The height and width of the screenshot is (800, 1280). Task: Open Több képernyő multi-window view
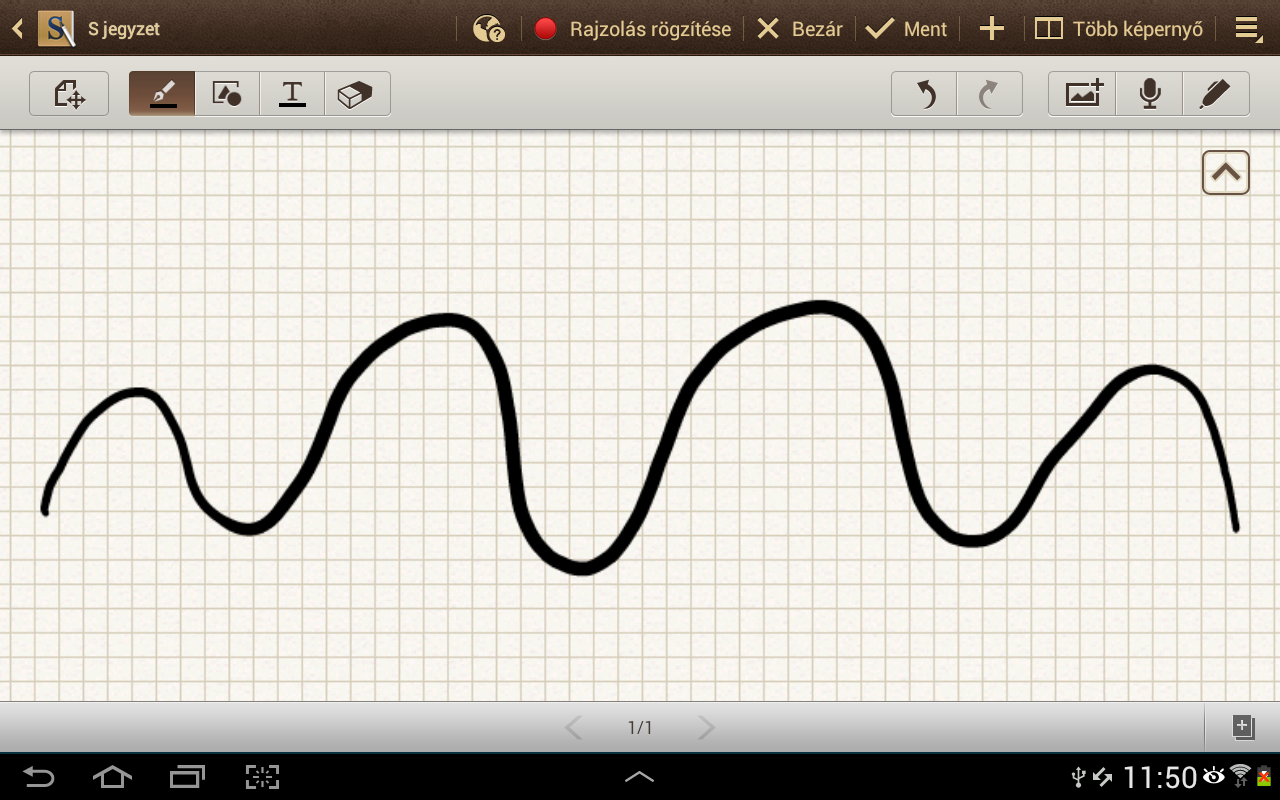1119,29
